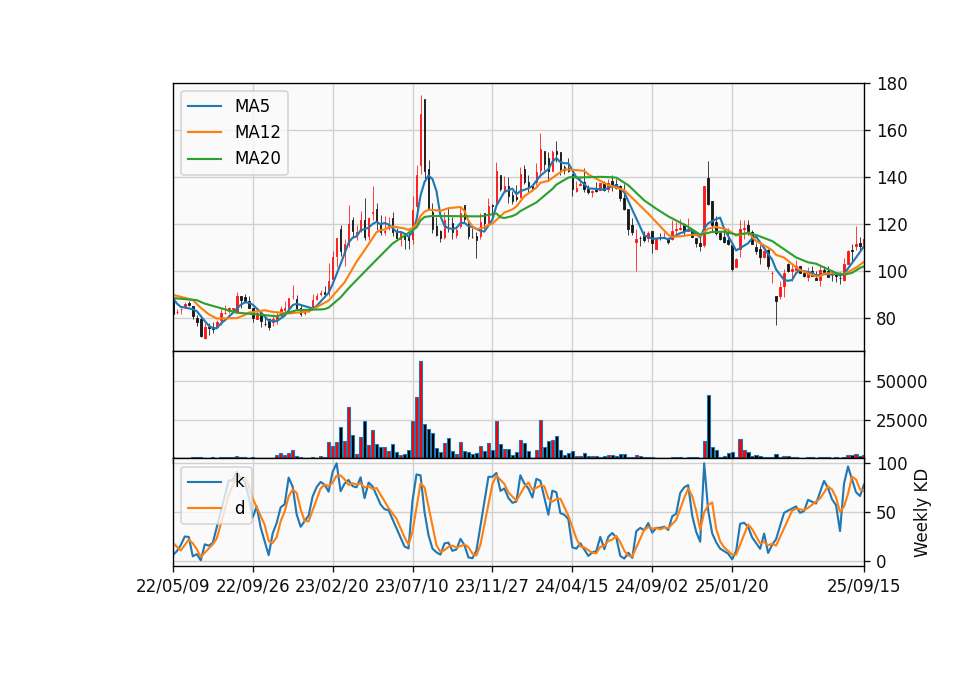Click the 180 price axis label

(x=891, y=84)
